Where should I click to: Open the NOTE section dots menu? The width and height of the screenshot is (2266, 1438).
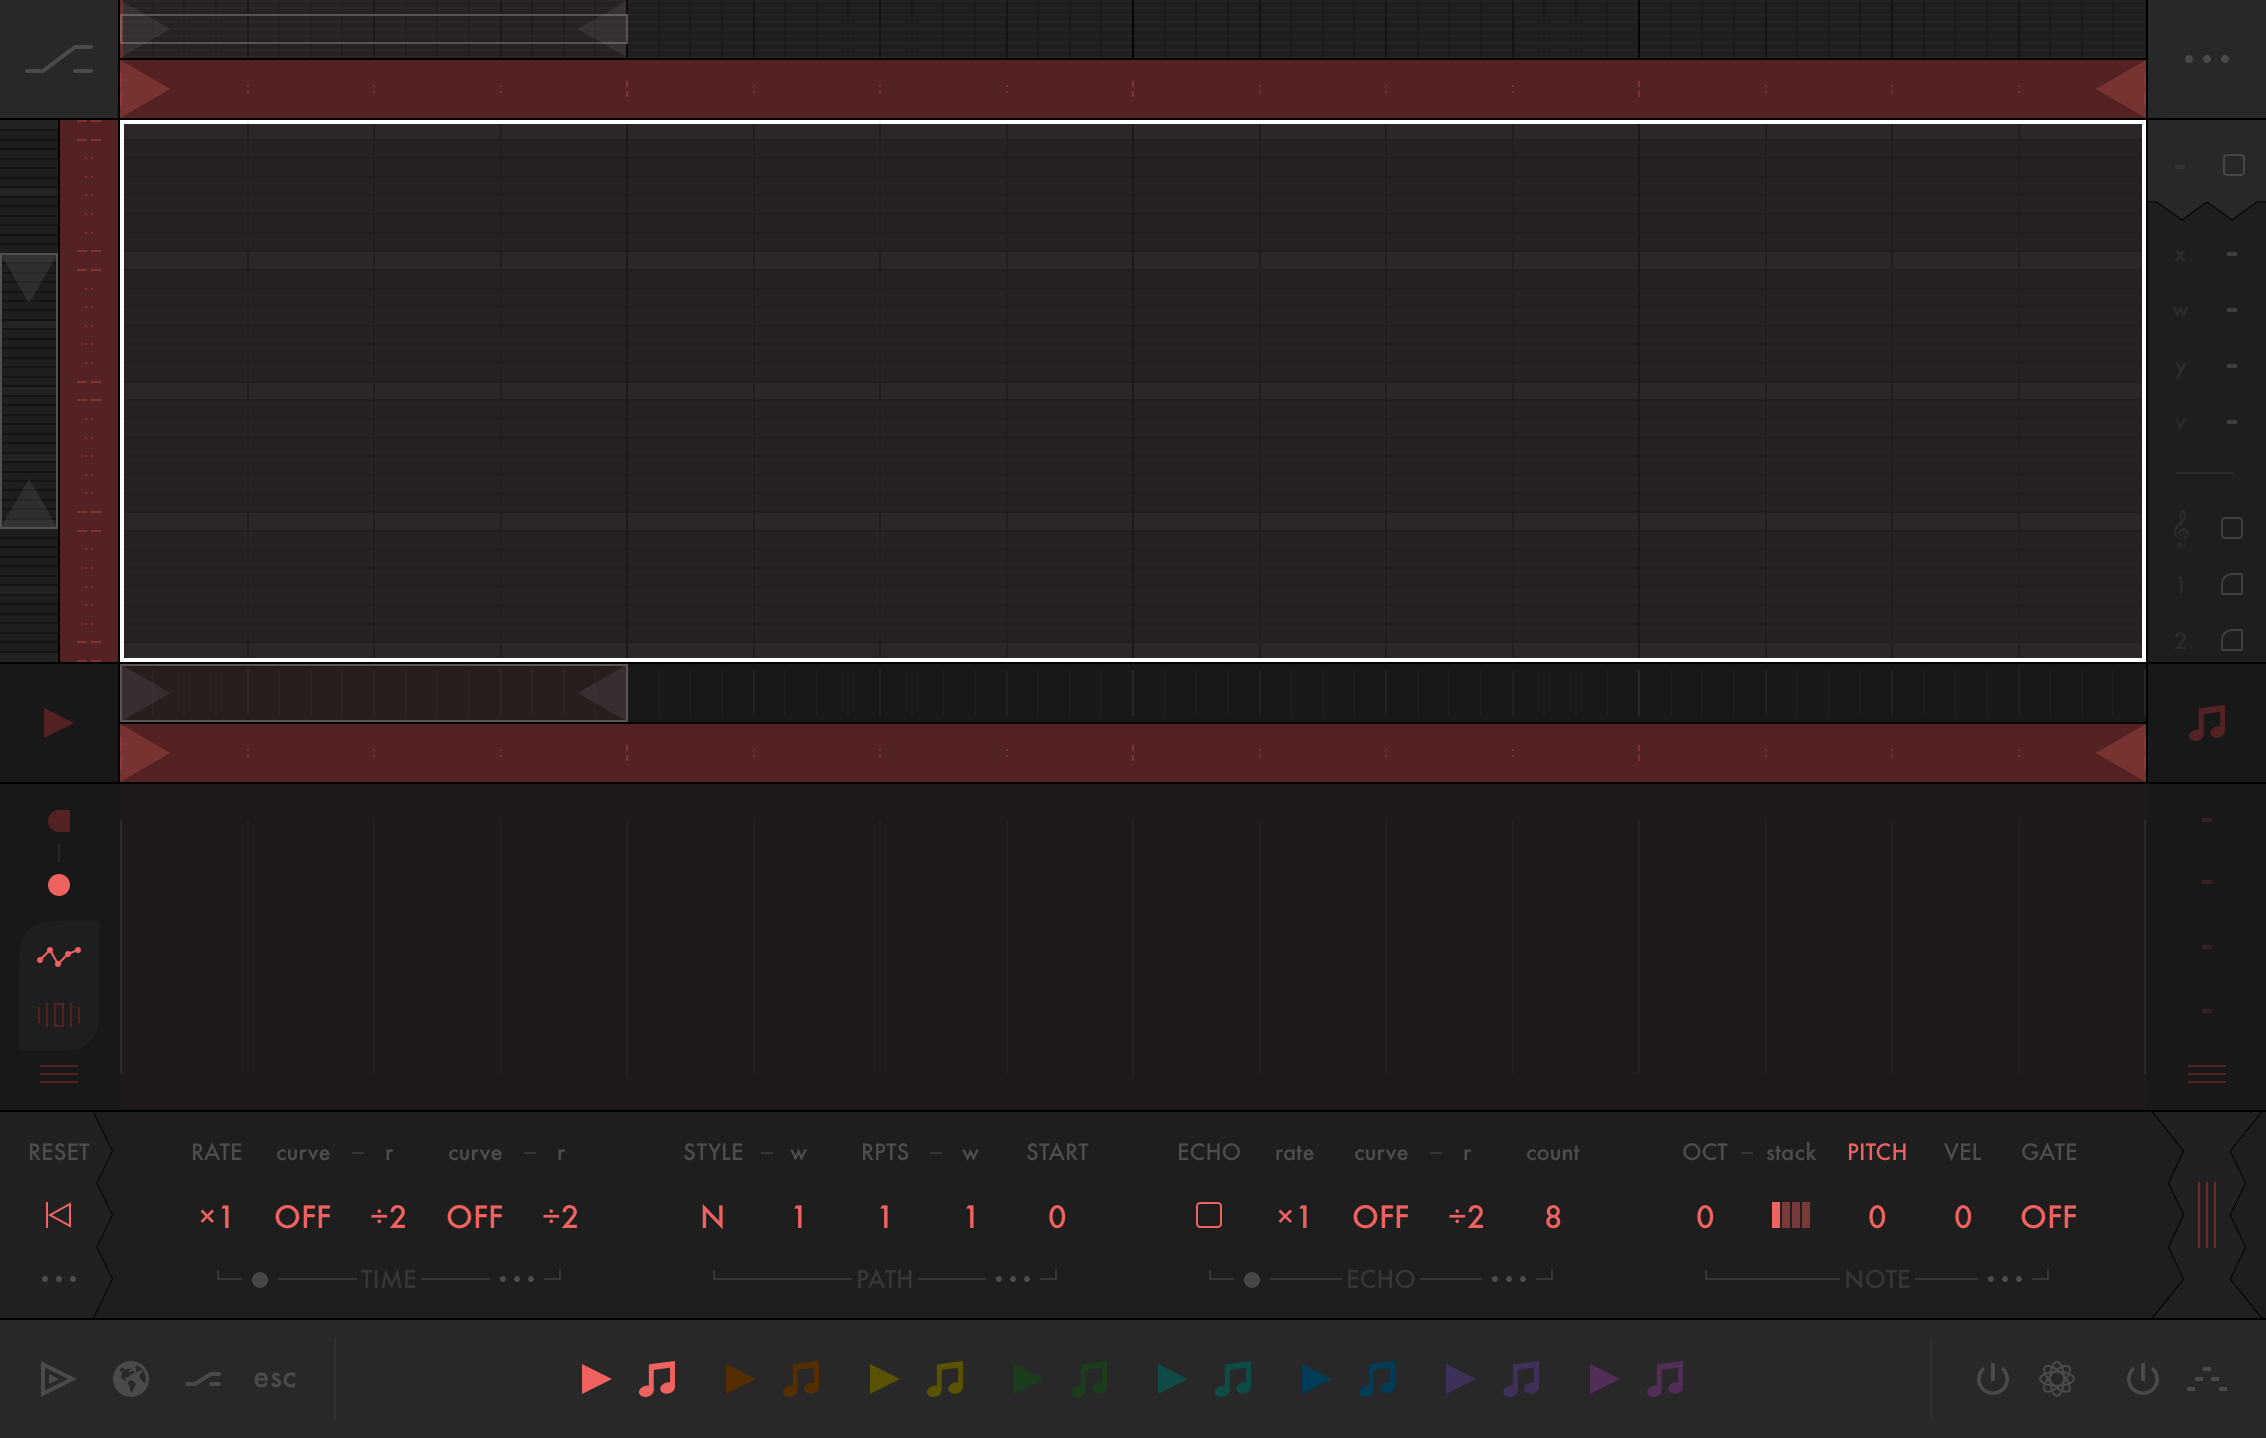click(2005, 1279)
